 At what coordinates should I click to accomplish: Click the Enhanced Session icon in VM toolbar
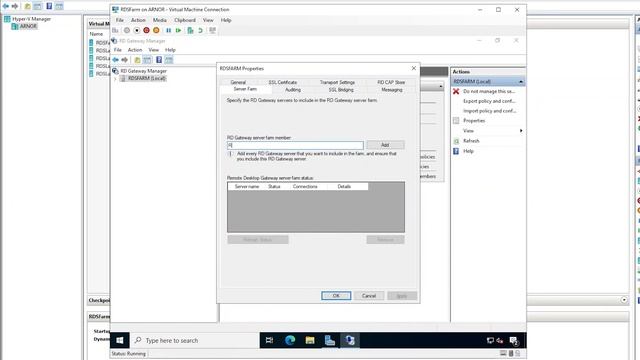click(x=212, y=30)
